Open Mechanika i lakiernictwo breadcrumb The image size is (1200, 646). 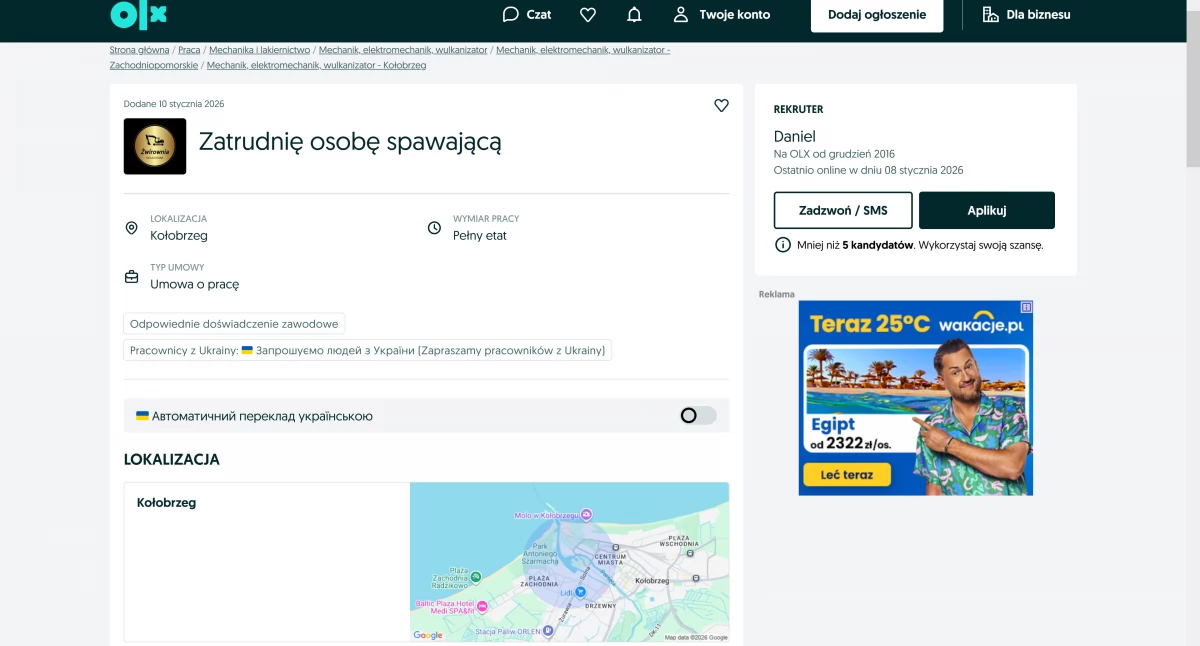(259, 49)
